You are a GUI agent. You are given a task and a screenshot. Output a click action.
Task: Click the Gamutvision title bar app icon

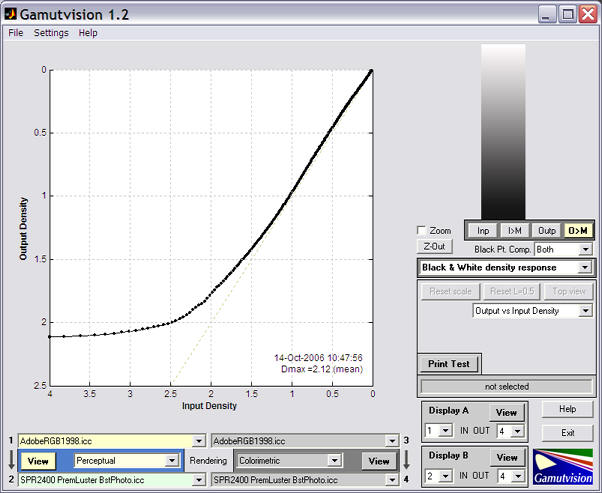tap(10, 14)
